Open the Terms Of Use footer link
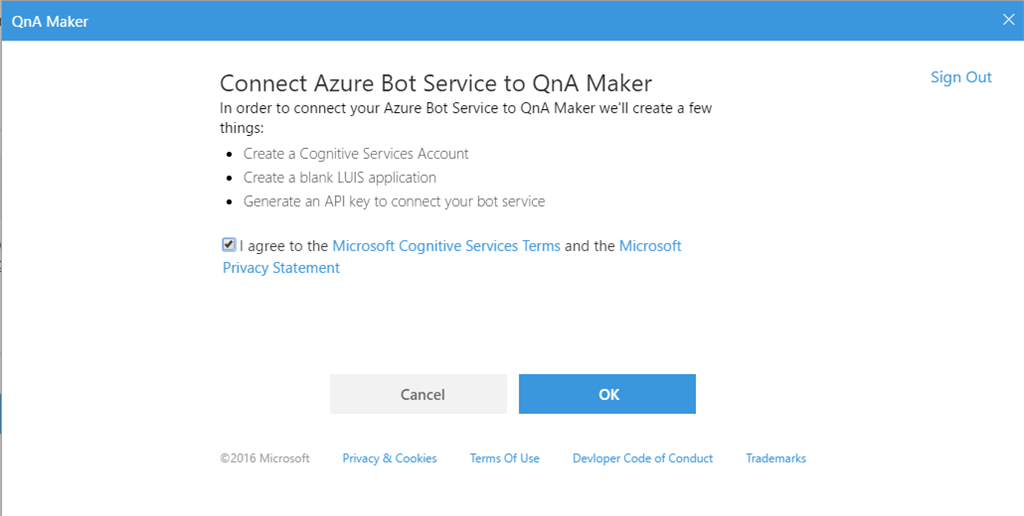 click(x=504, y=458)
